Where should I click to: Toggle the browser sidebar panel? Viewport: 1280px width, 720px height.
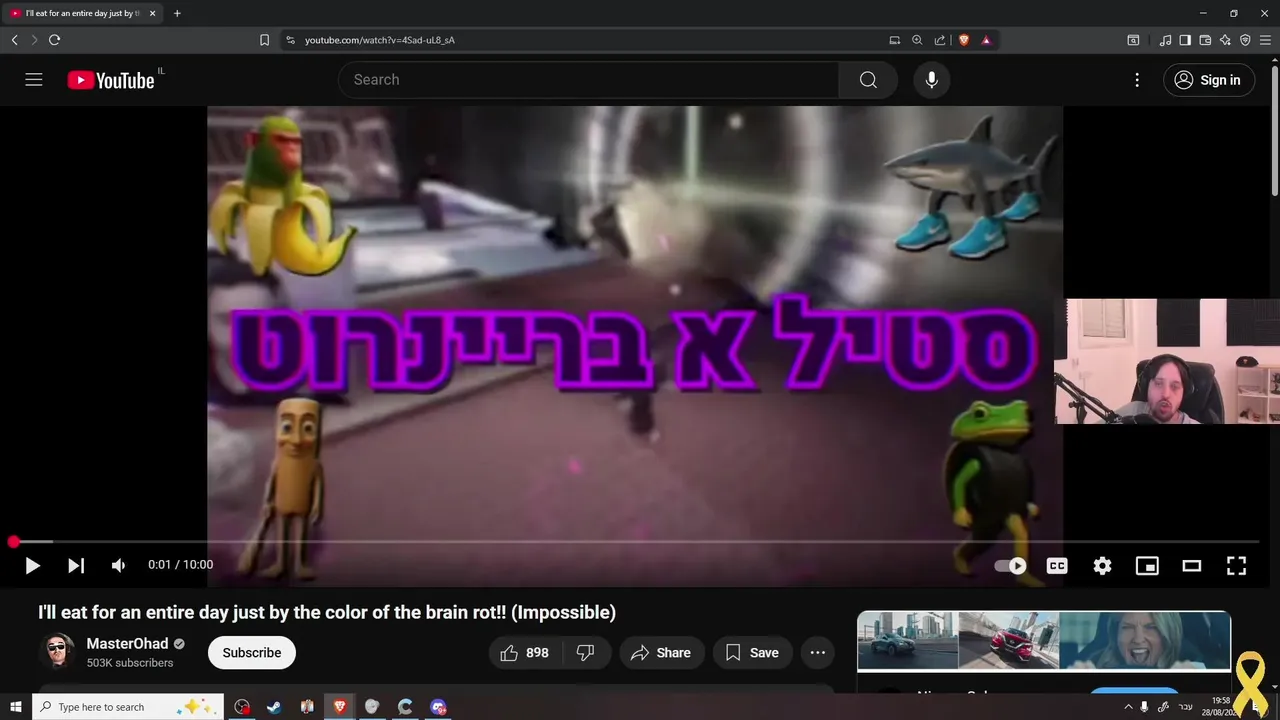click(1185, 40)
